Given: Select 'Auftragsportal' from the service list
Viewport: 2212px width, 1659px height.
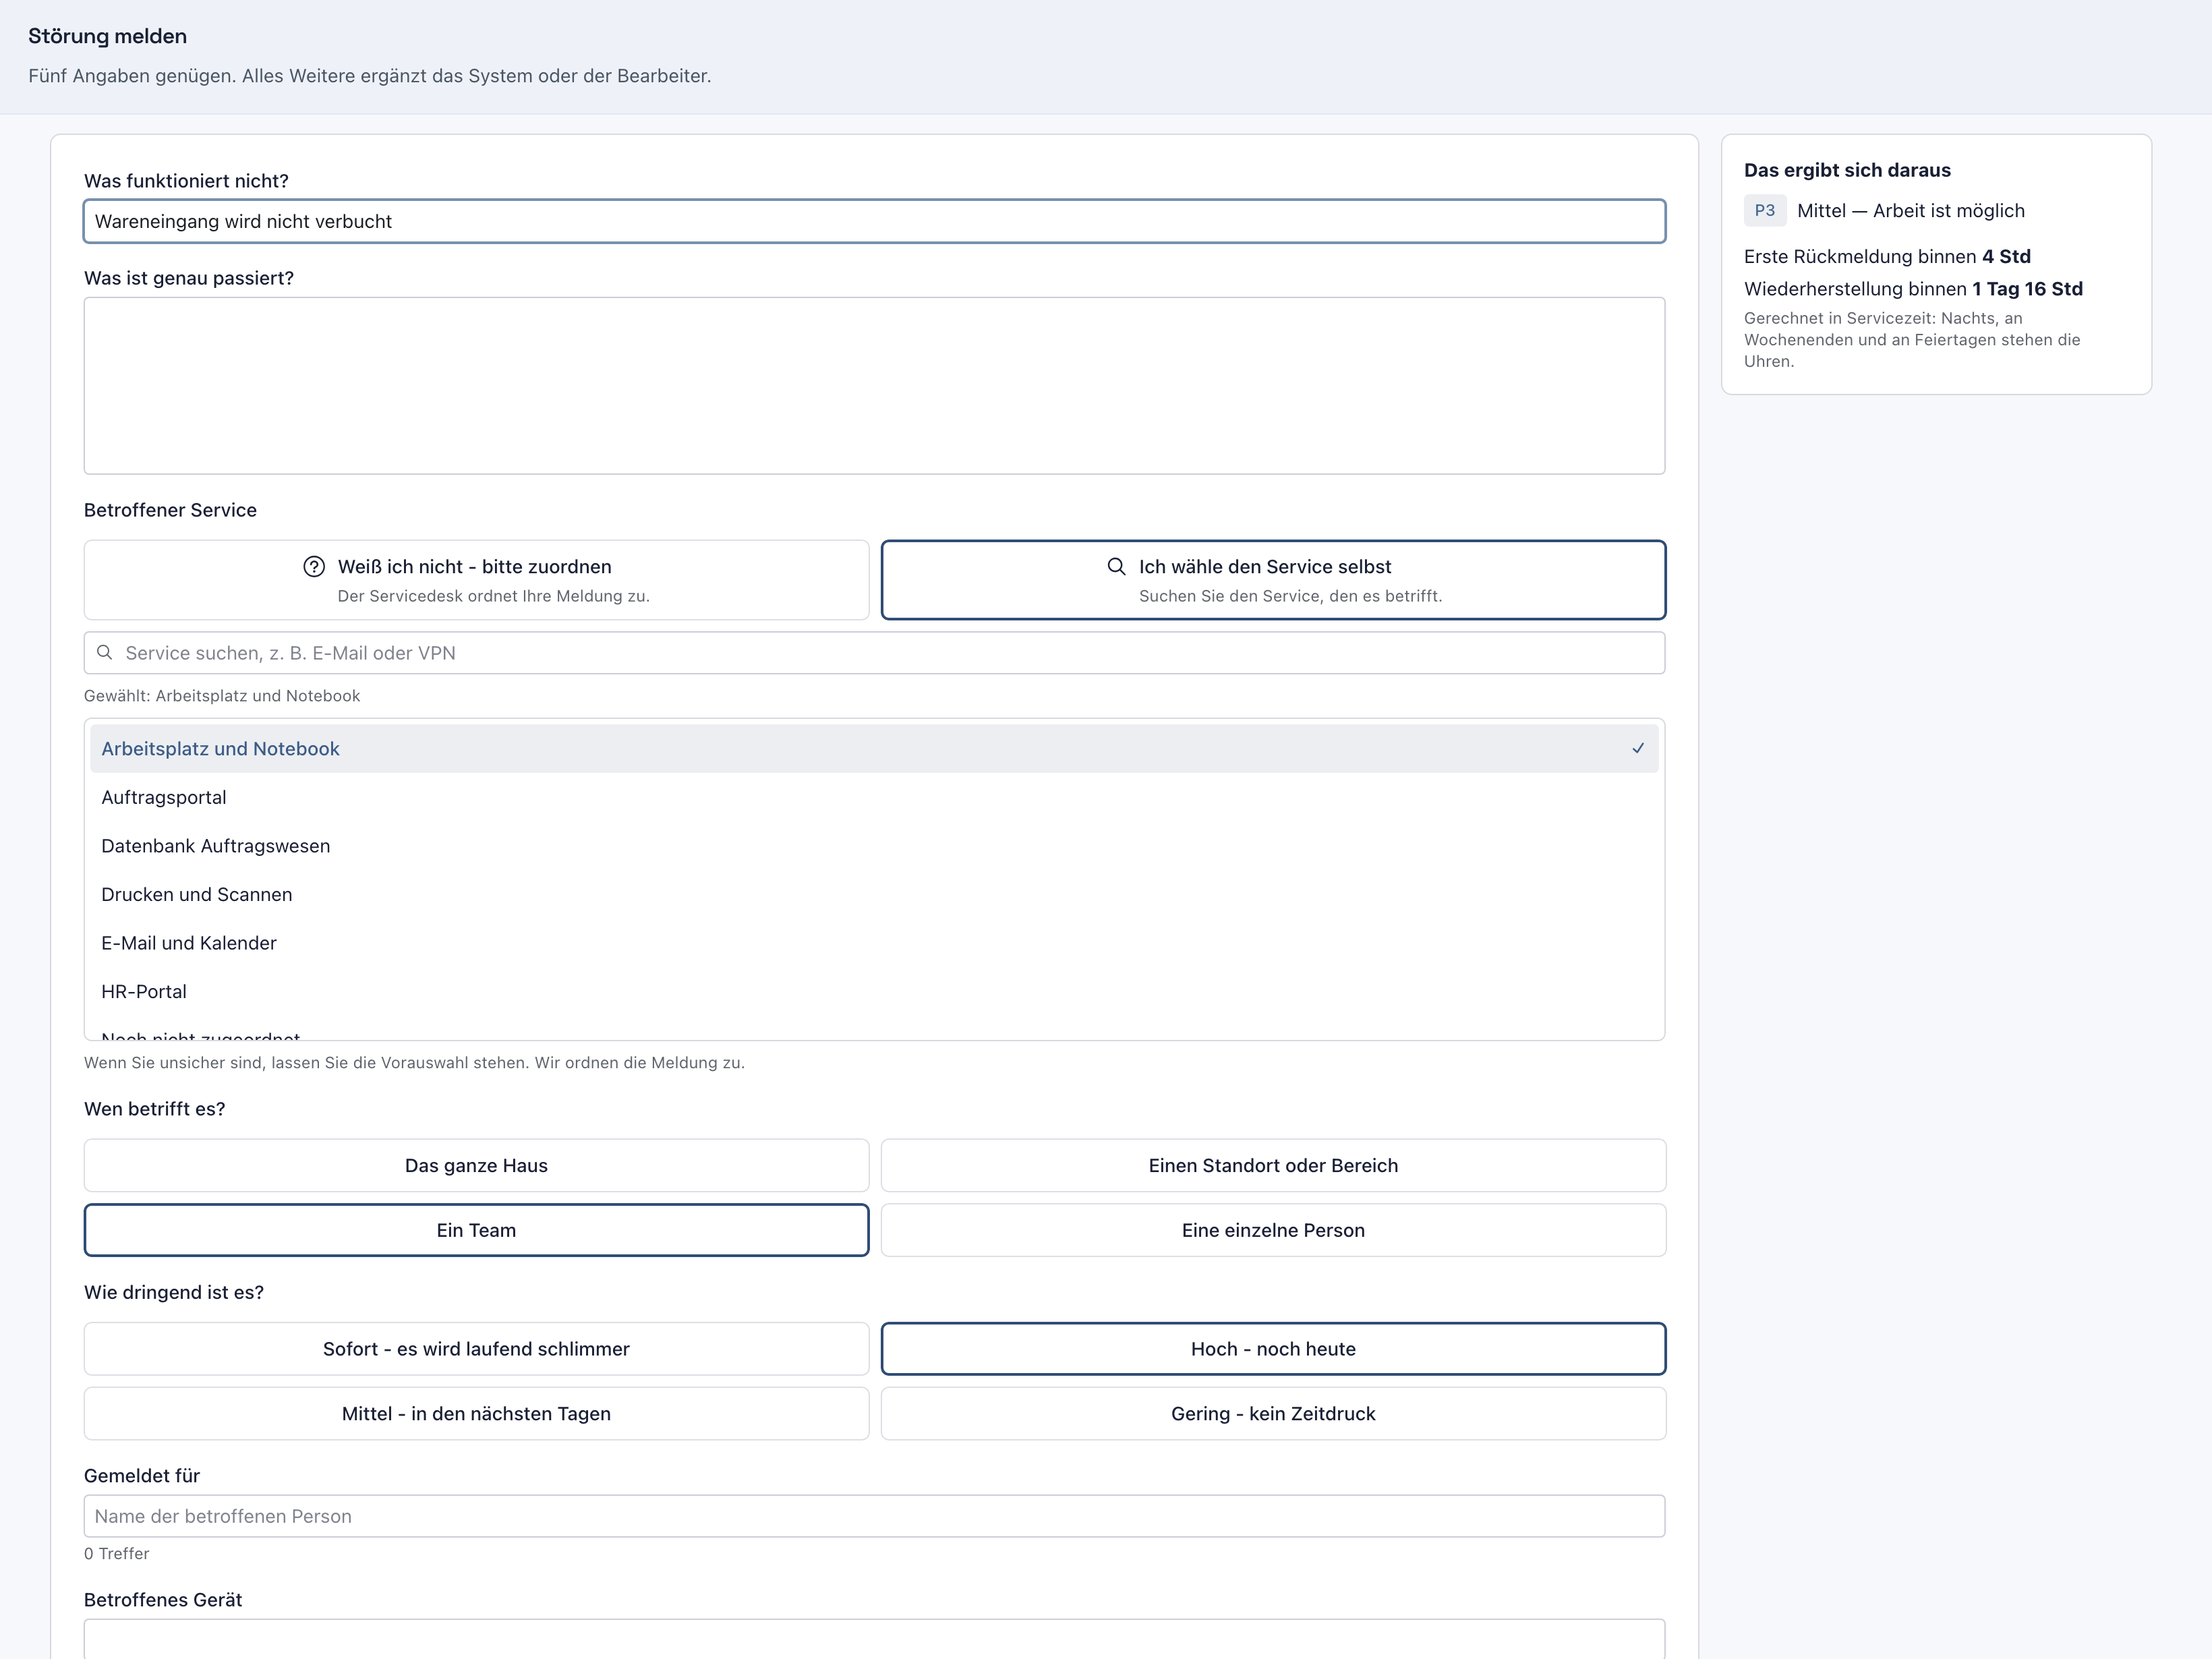Looking at the screenshot, I should coord(874,797).
